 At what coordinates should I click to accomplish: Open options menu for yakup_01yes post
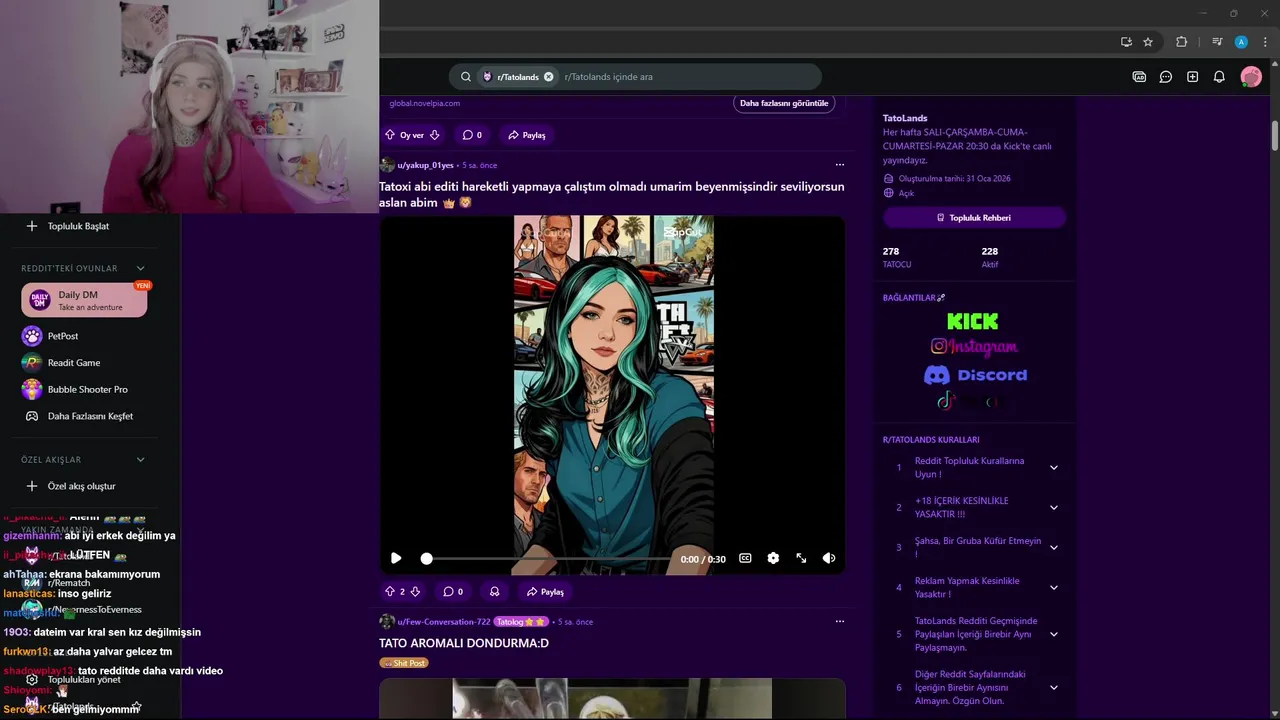[840, 165]
